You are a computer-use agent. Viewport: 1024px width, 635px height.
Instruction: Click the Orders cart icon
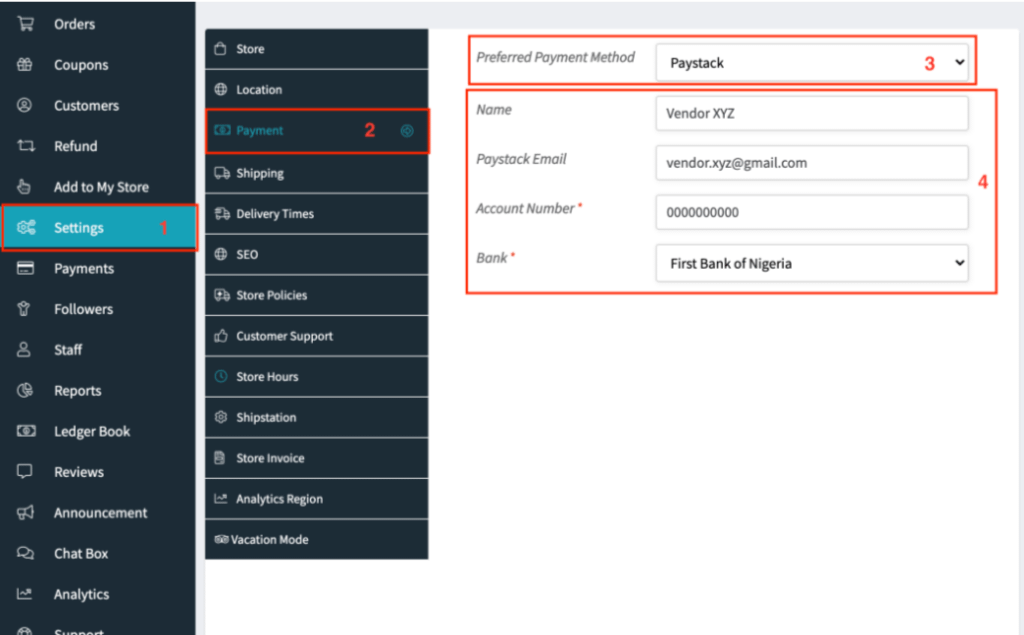tap(26, 24)
